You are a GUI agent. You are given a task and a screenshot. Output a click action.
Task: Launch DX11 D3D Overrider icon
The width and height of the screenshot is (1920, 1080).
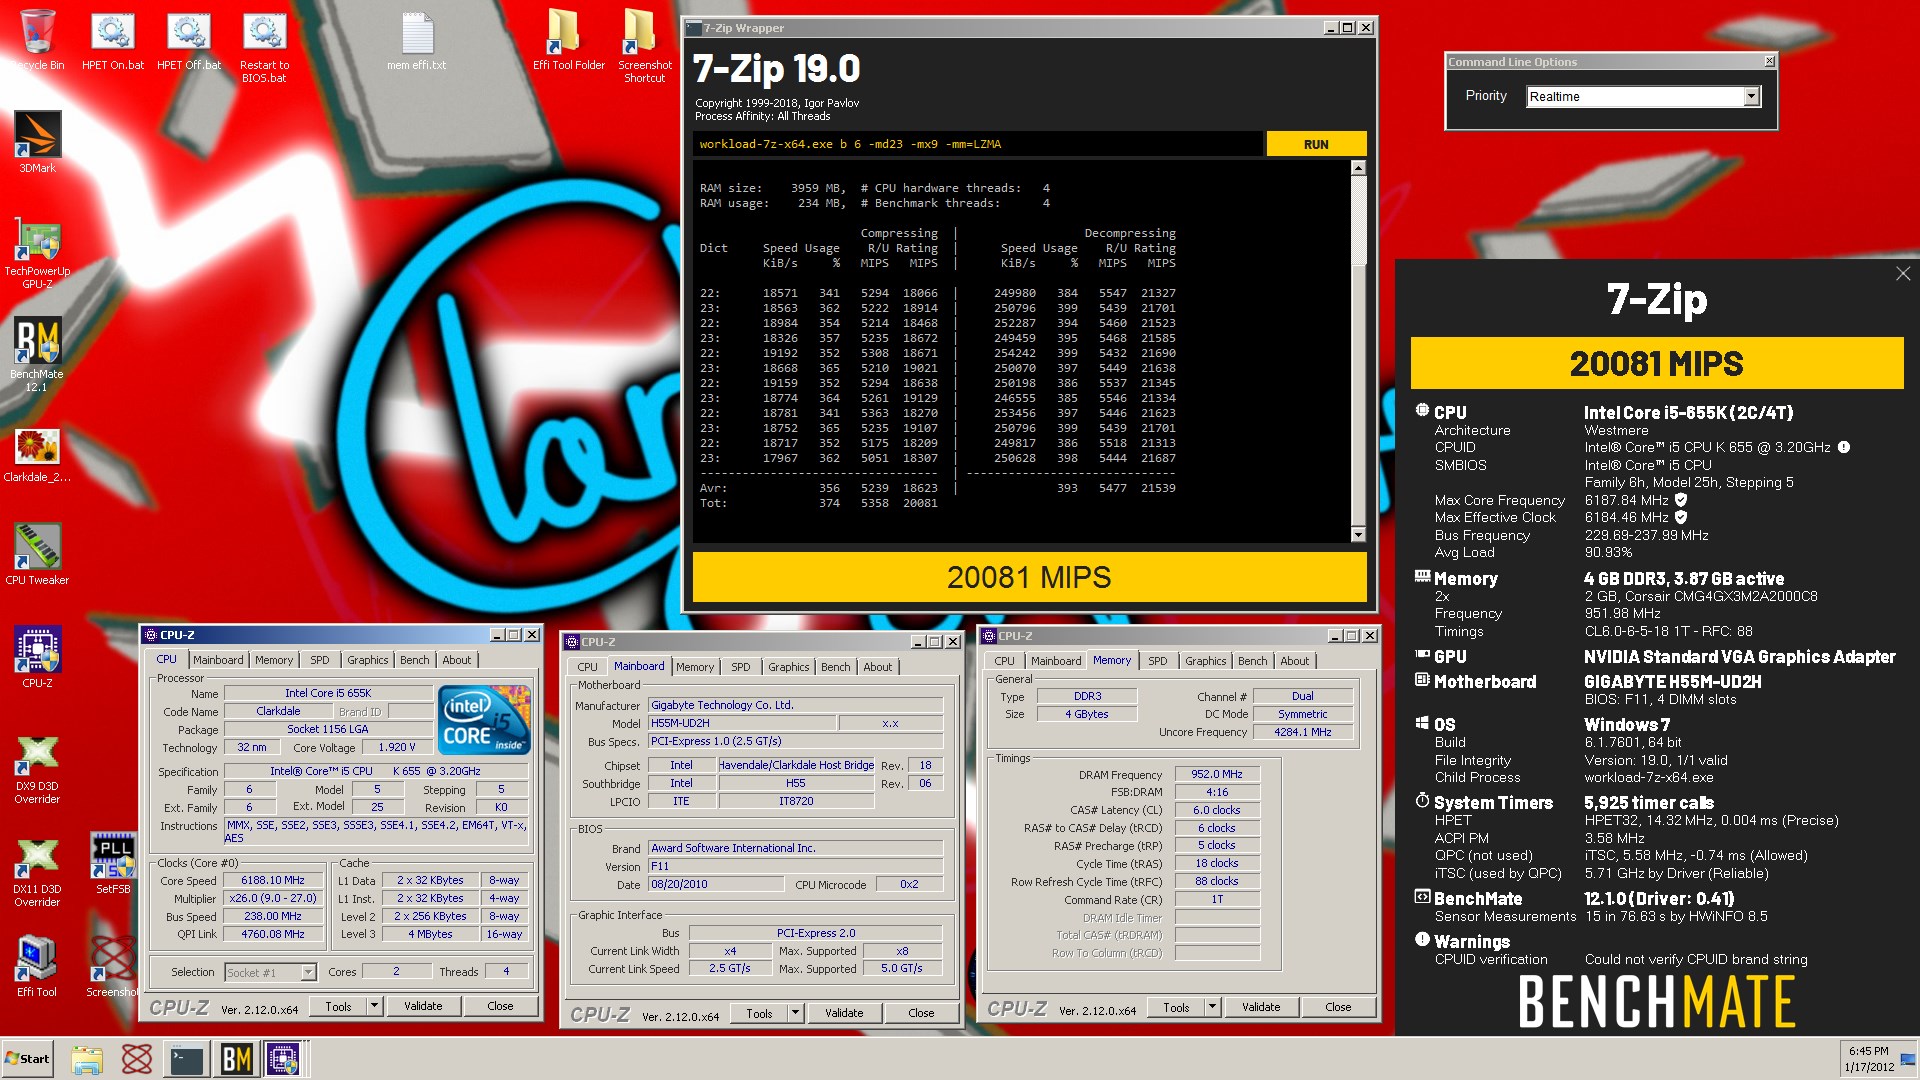(x=37, y=872)
